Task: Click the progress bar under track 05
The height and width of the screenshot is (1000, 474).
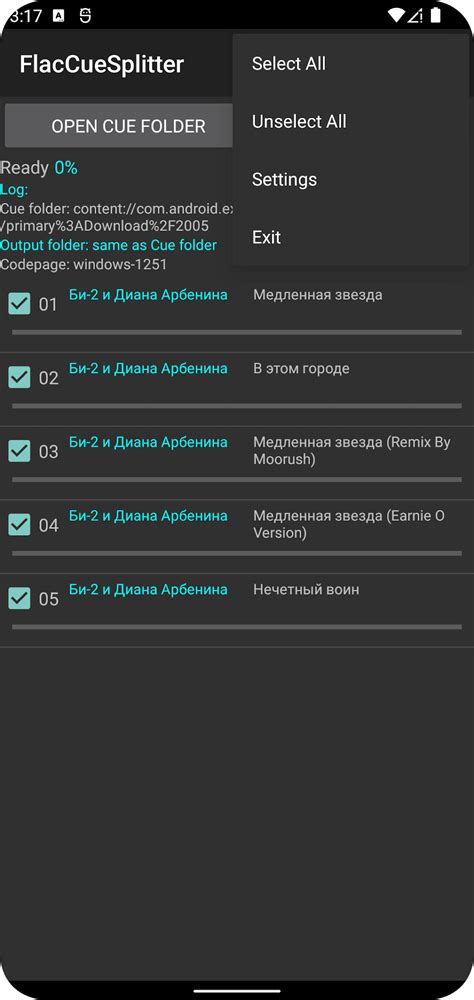Action: [x=237, y=627]
